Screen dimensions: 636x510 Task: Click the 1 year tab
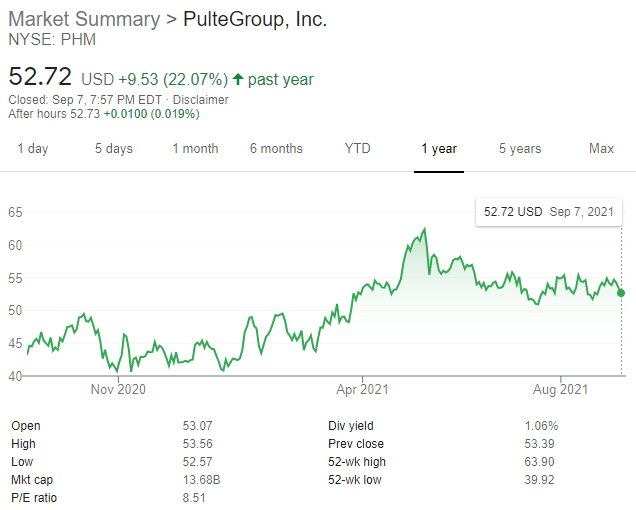click(439, 149)
